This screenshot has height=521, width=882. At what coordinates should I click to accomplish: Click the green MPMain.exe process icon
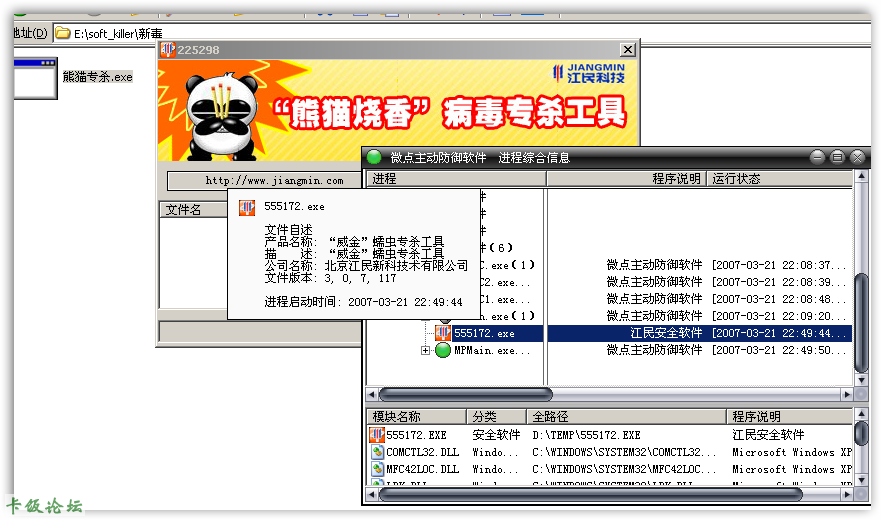443,350
